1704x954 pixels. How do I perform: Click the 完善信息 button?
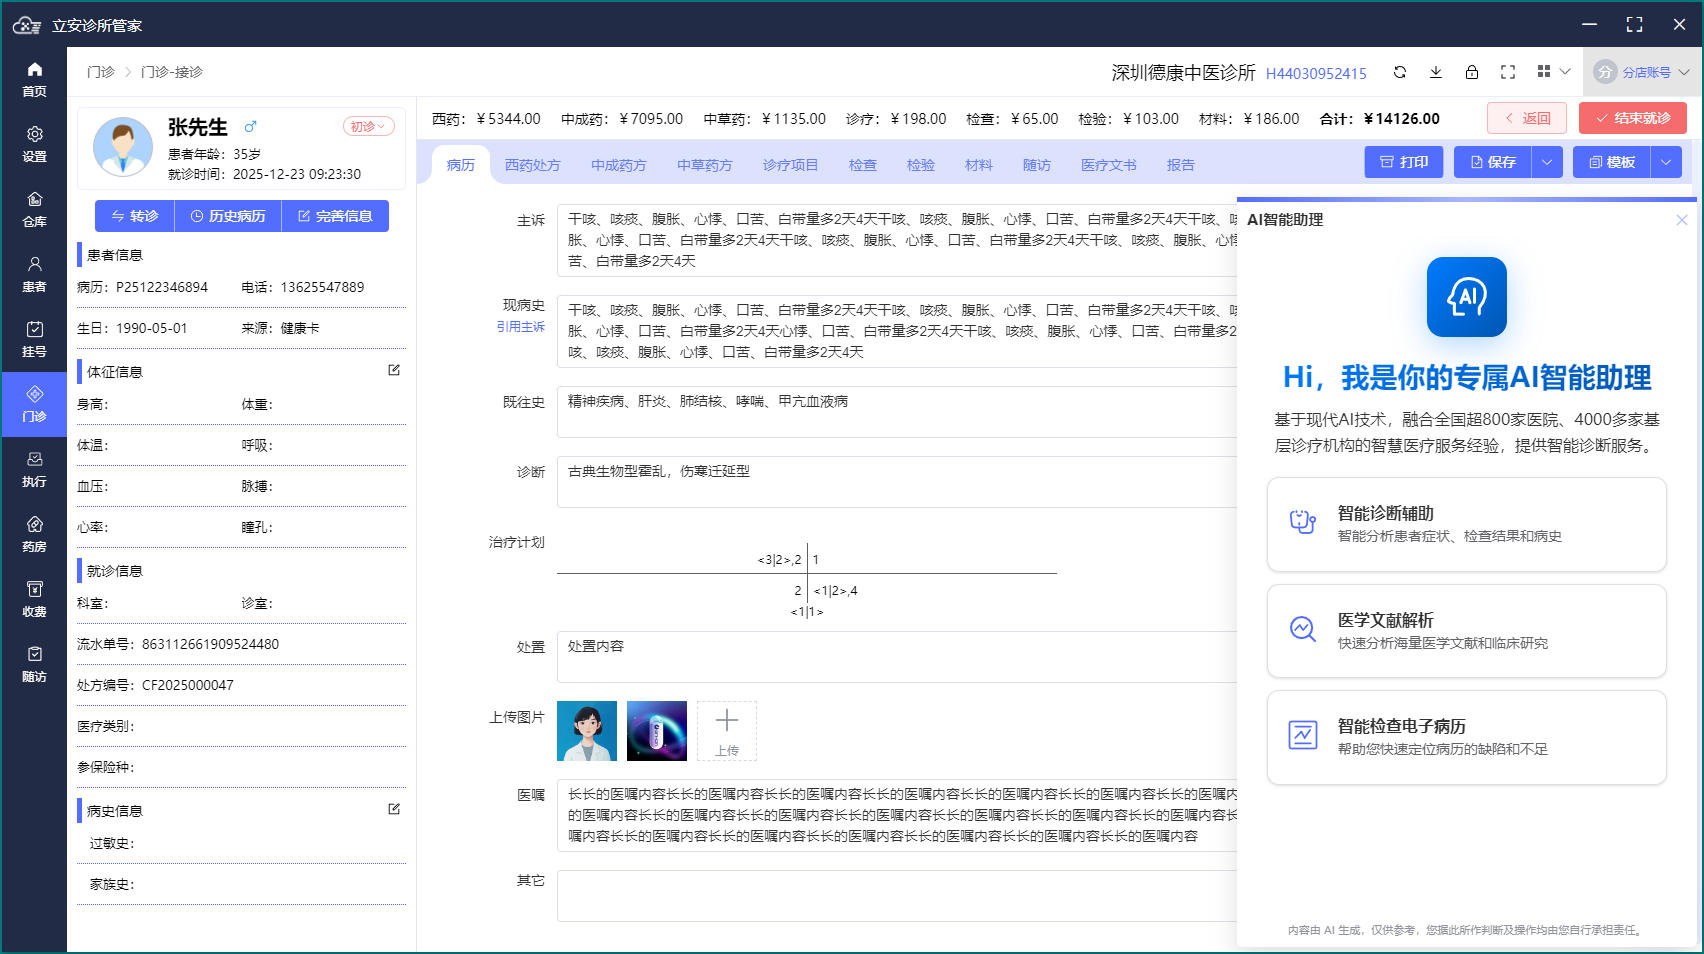coord(335,216)
